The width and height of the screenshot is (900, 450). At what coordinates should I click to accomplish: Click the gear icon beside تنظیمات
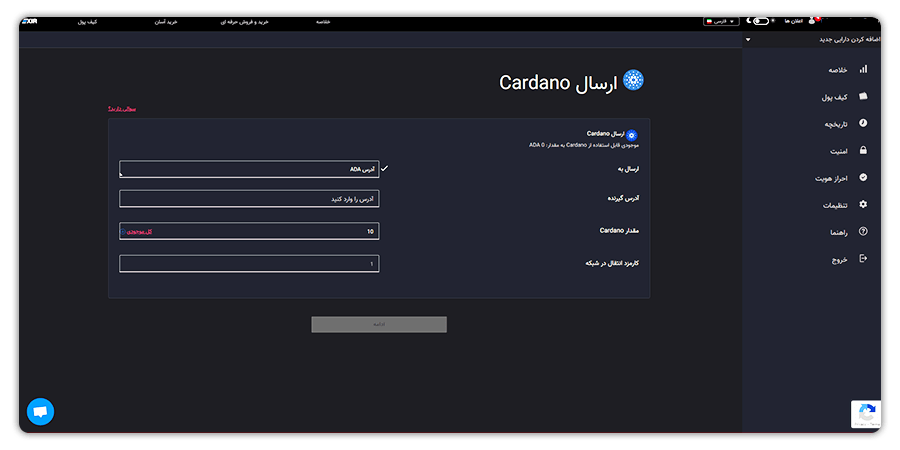pos(863,204)
